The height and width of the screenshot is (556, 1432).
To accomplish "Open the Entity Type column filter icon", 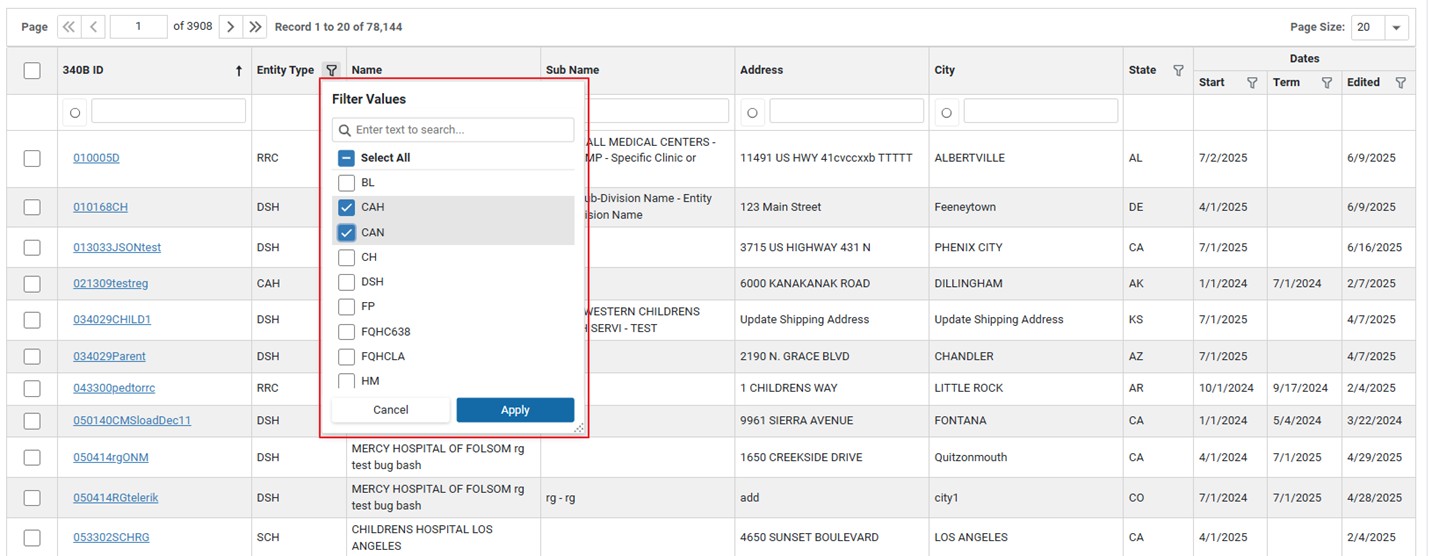I will 331,70.
